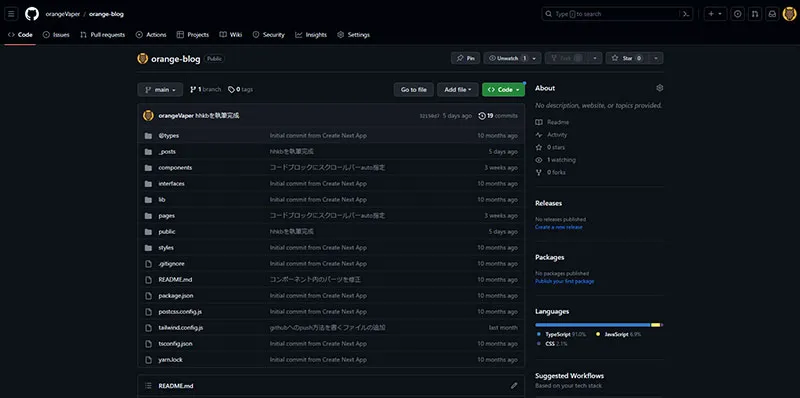Viewport: 800px width, 398px height.
Task: Click the commit author avatar
Action: (148, 116)
